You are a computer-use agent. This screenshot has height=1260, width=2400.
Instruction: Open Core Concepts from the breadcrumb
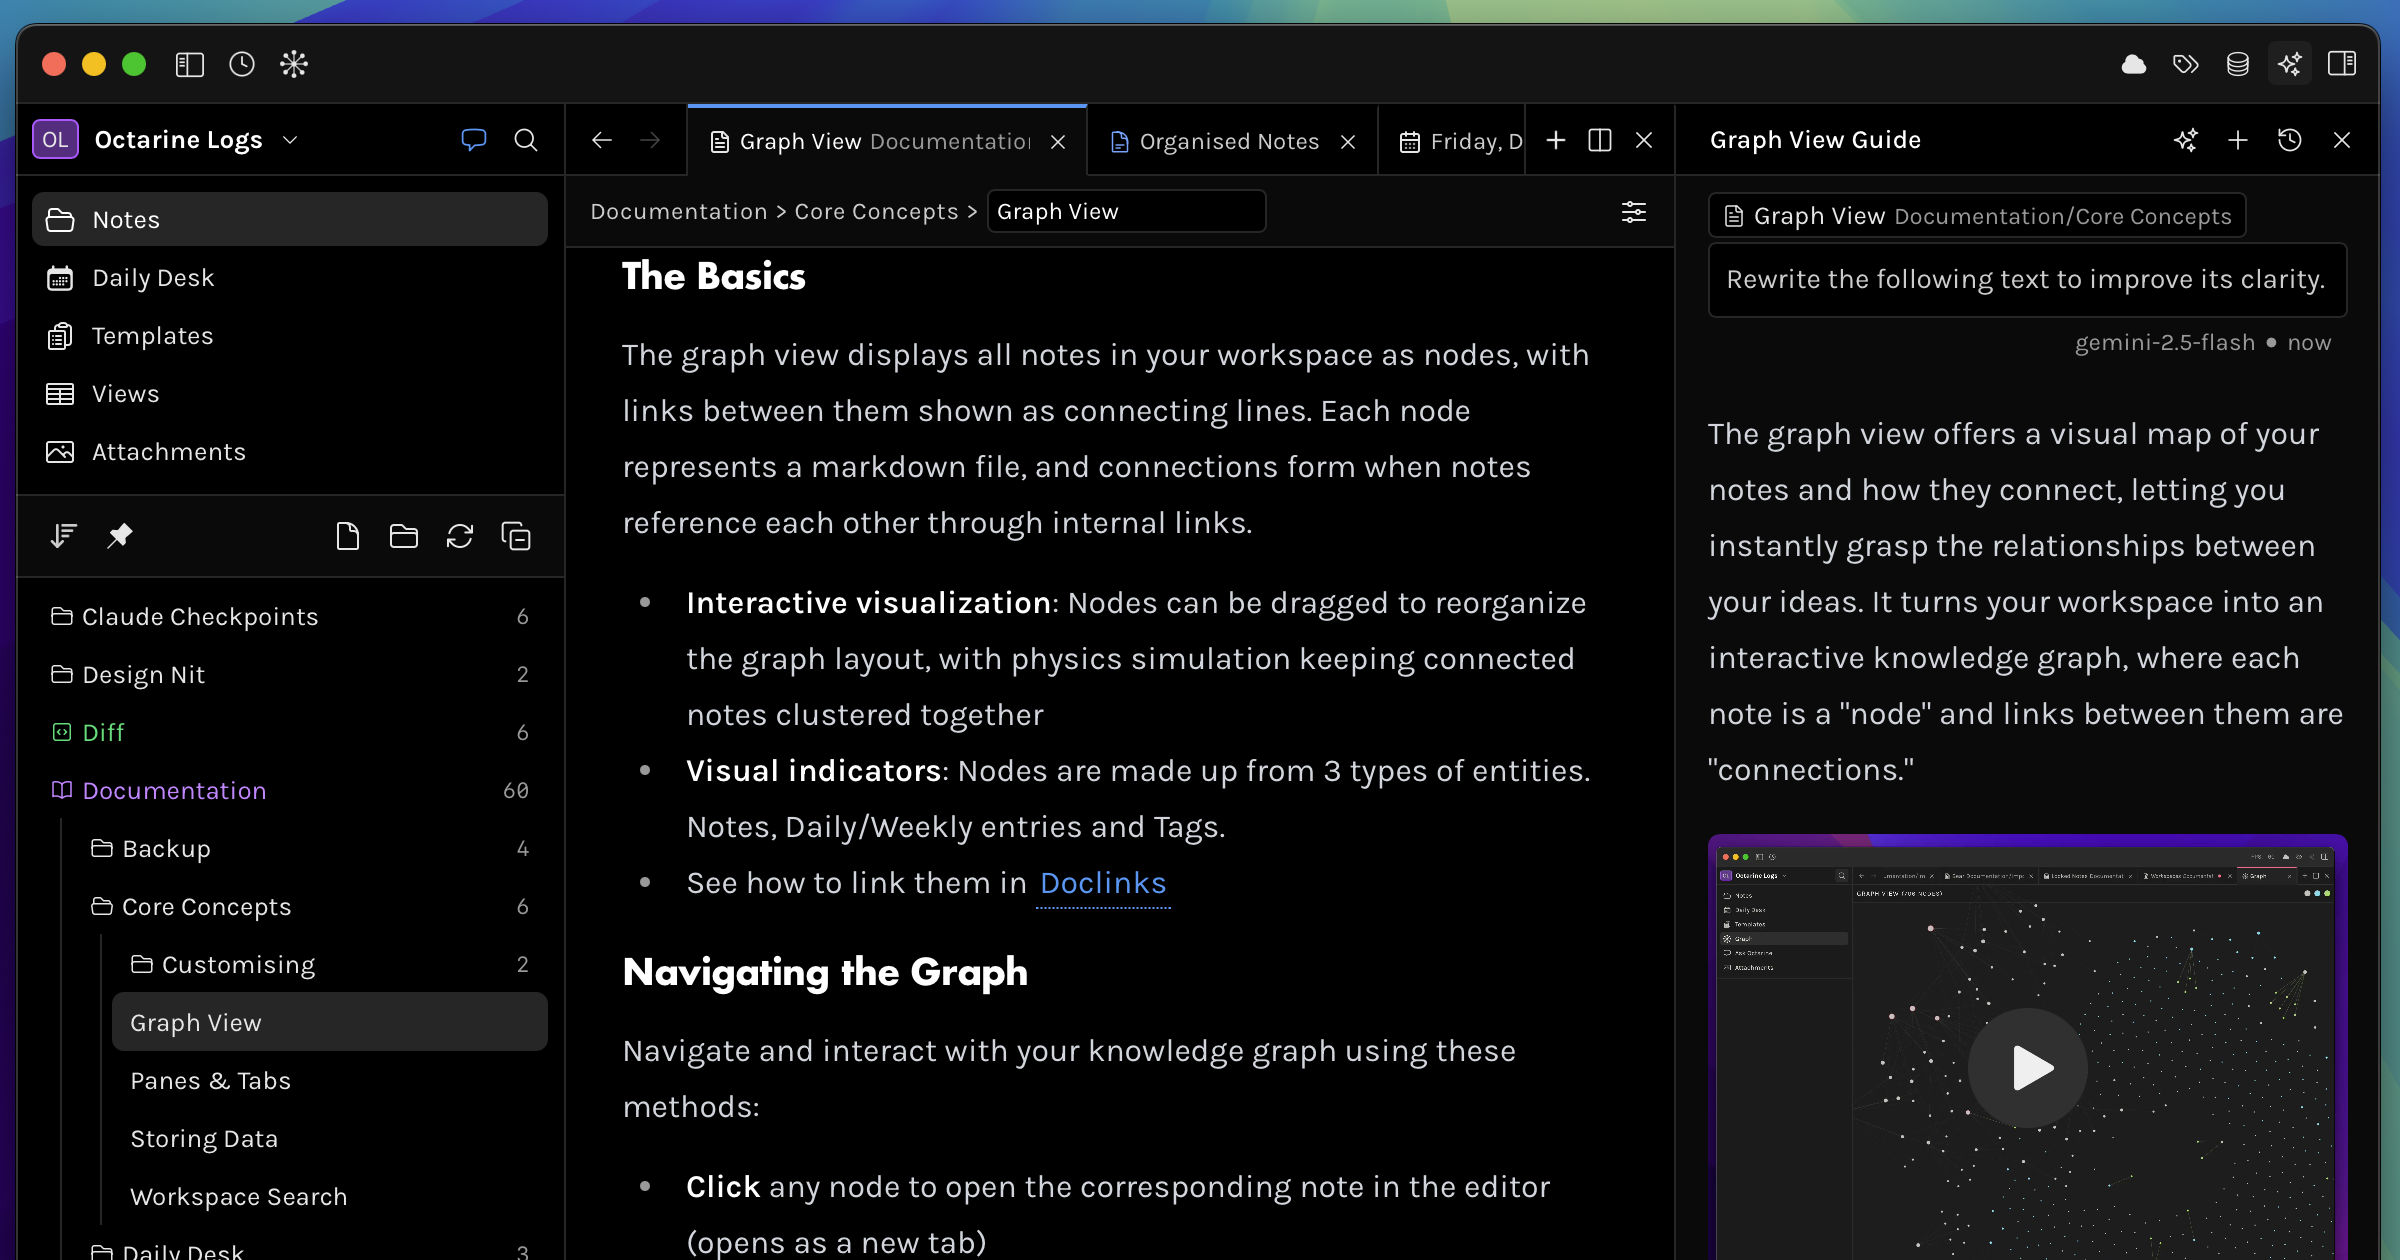[x=876, y=211]
